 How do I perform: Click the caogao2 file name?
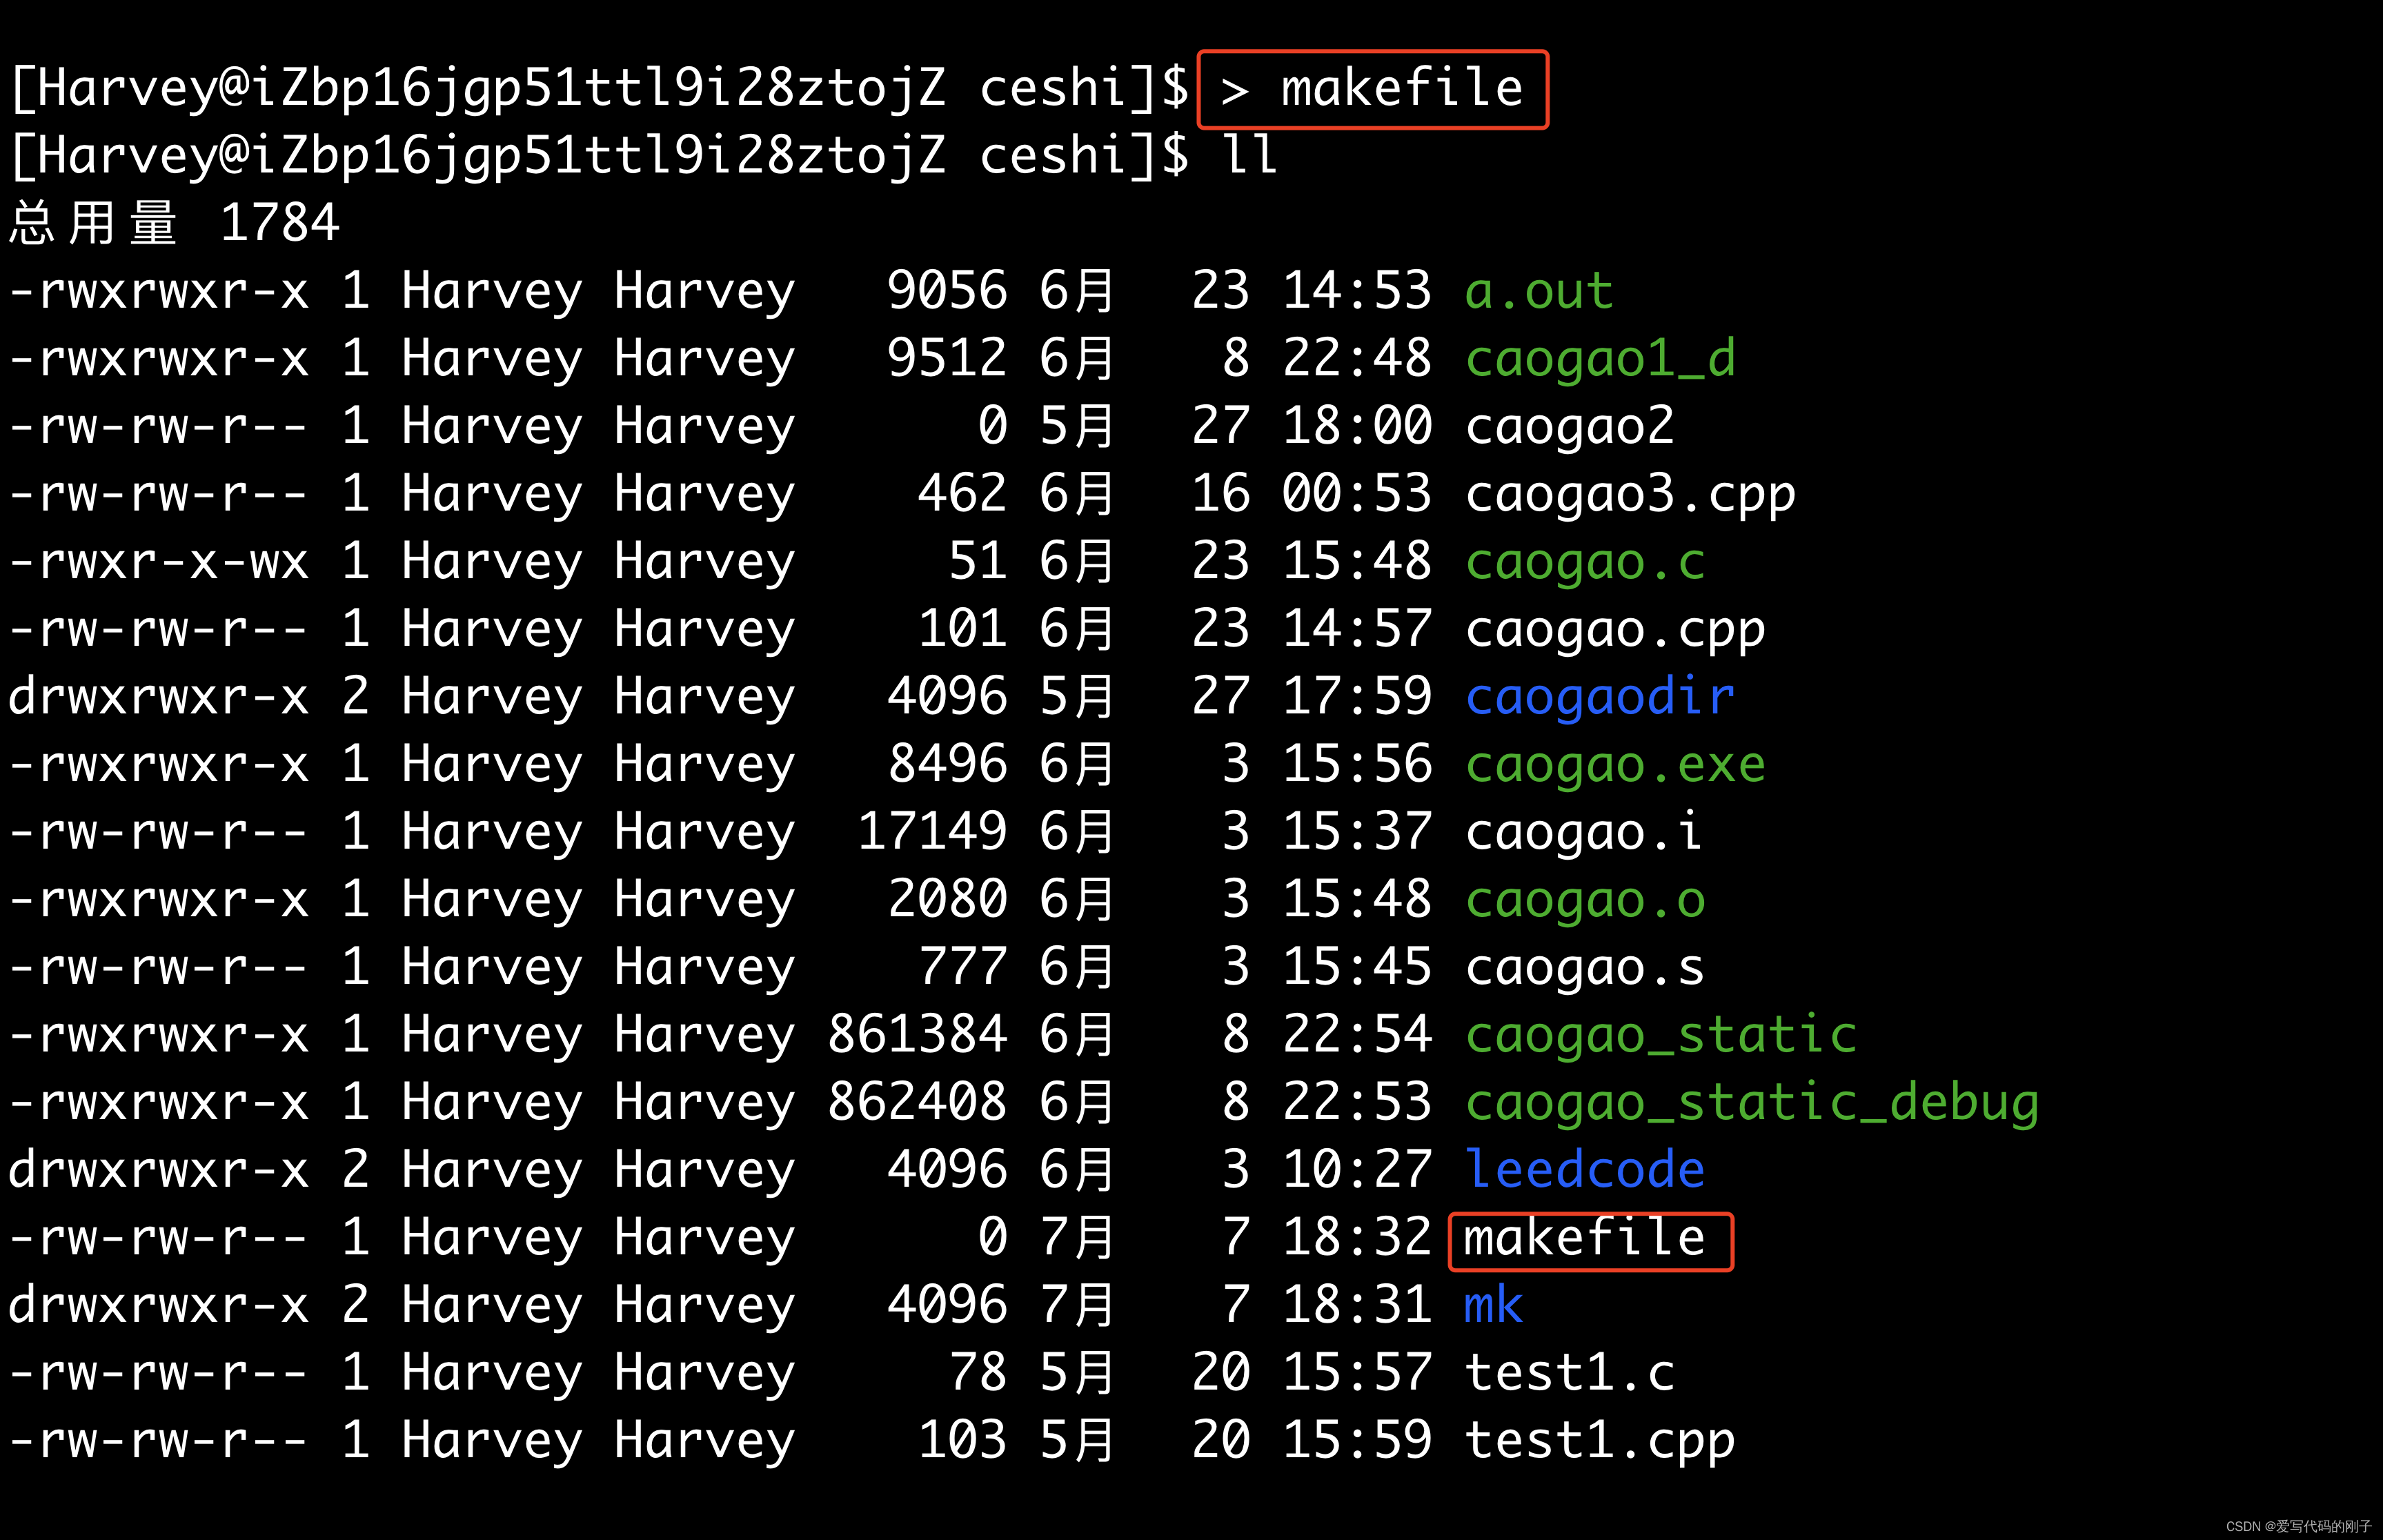[x=1569, y=426]
